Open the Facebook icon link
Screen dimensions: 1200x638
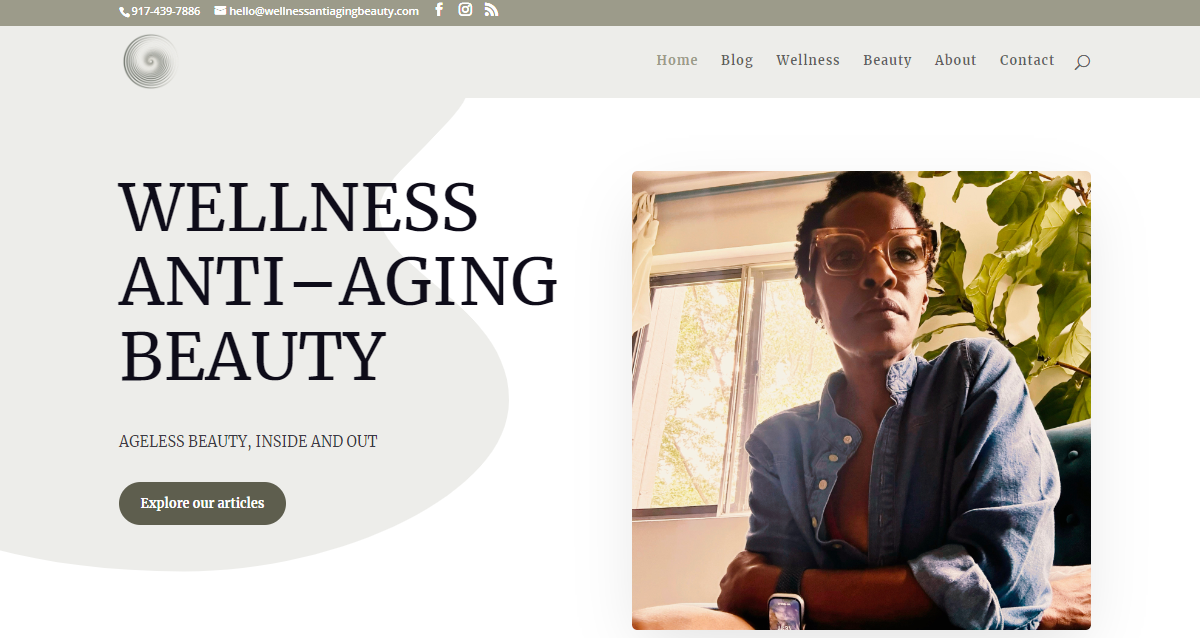click(439, 10)
